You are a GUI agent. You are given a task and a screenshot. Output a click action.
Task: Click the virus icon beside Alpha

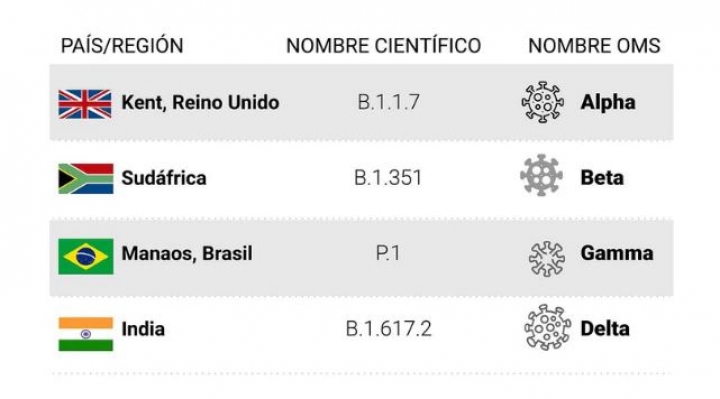[x=543, y=102]
